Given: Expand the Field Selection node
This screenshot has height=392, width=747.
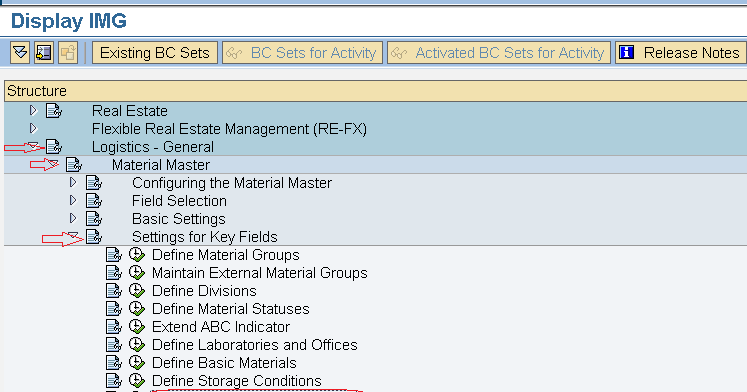Looking at the screenshot, I should coord(73,201).
